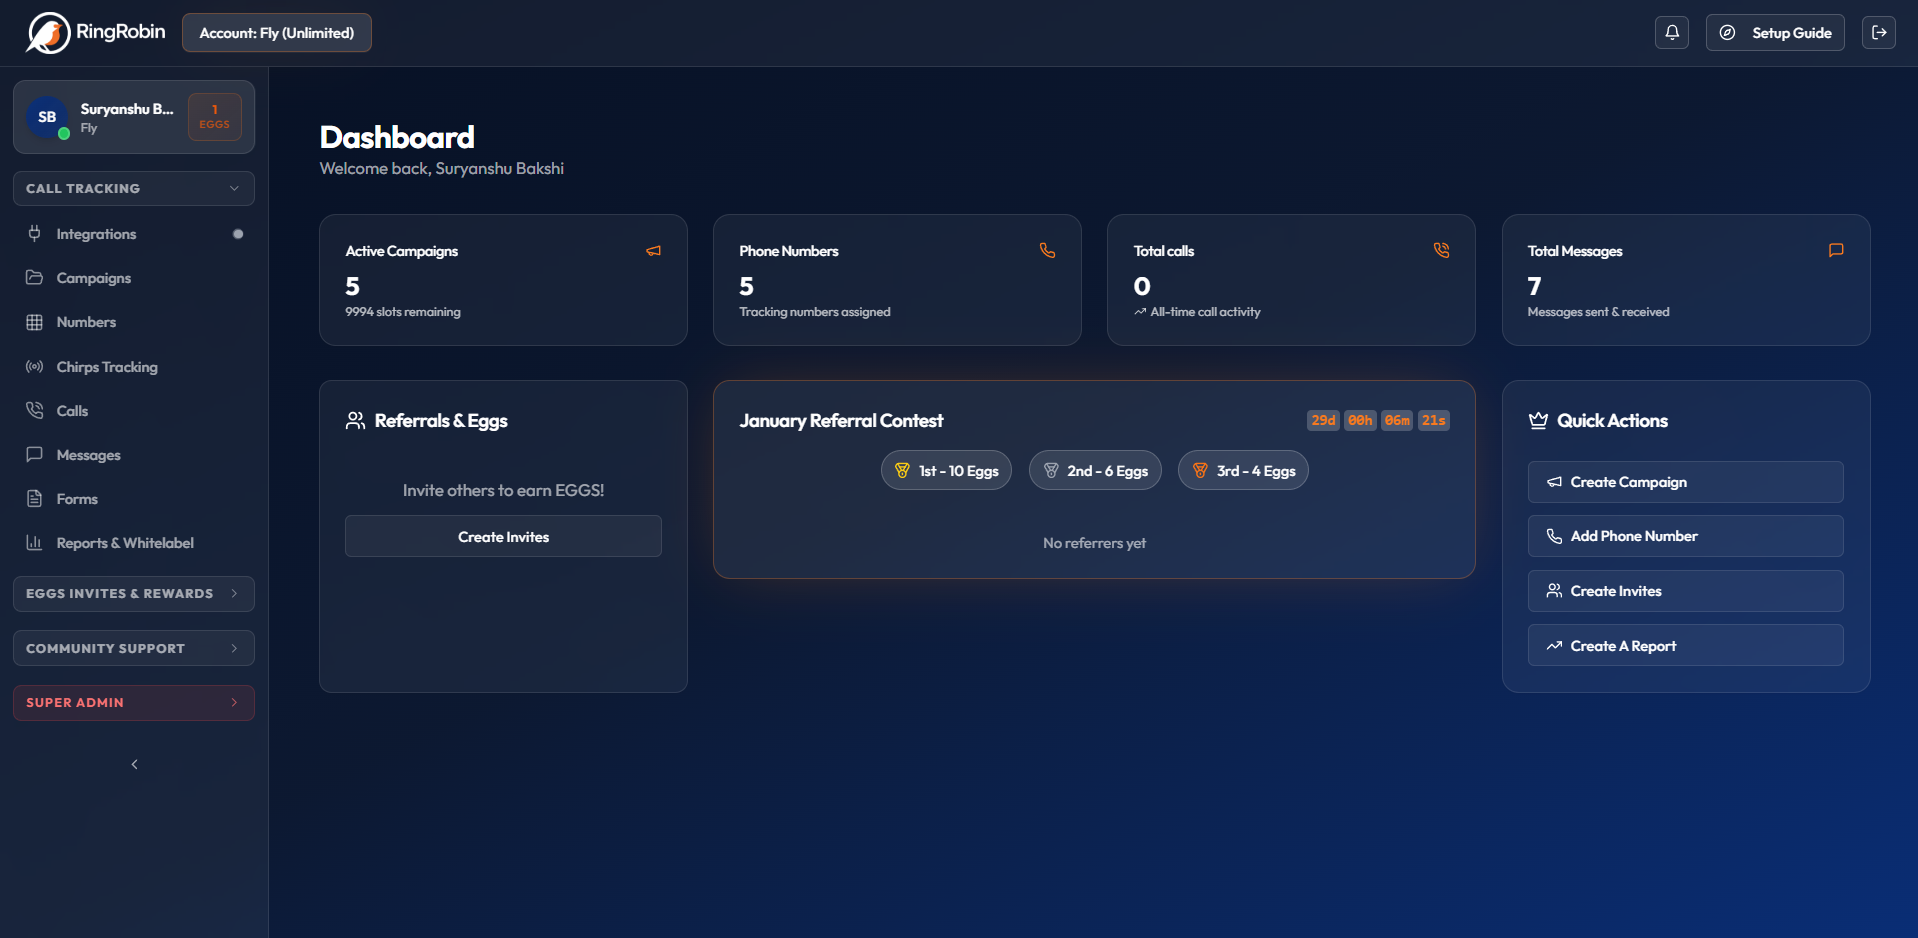1918x938 pixels.
Task: Open Campaigns from the sidebar
Action: click(93, 278)
